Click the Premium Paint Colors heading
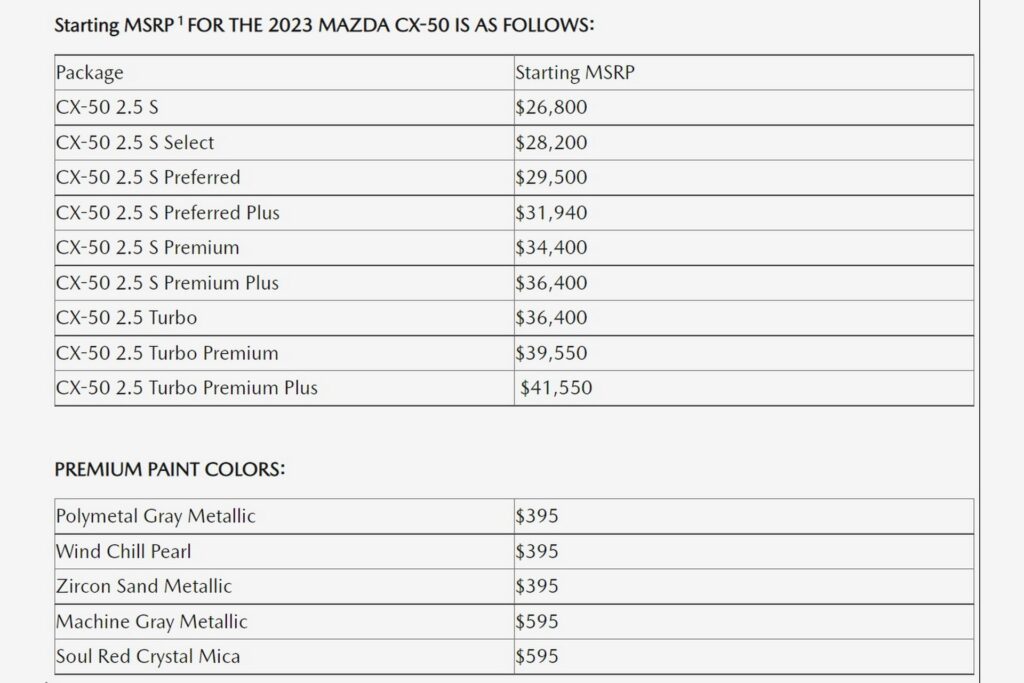Viewport: 1024px width, 683px height. (x=169, y=470)
